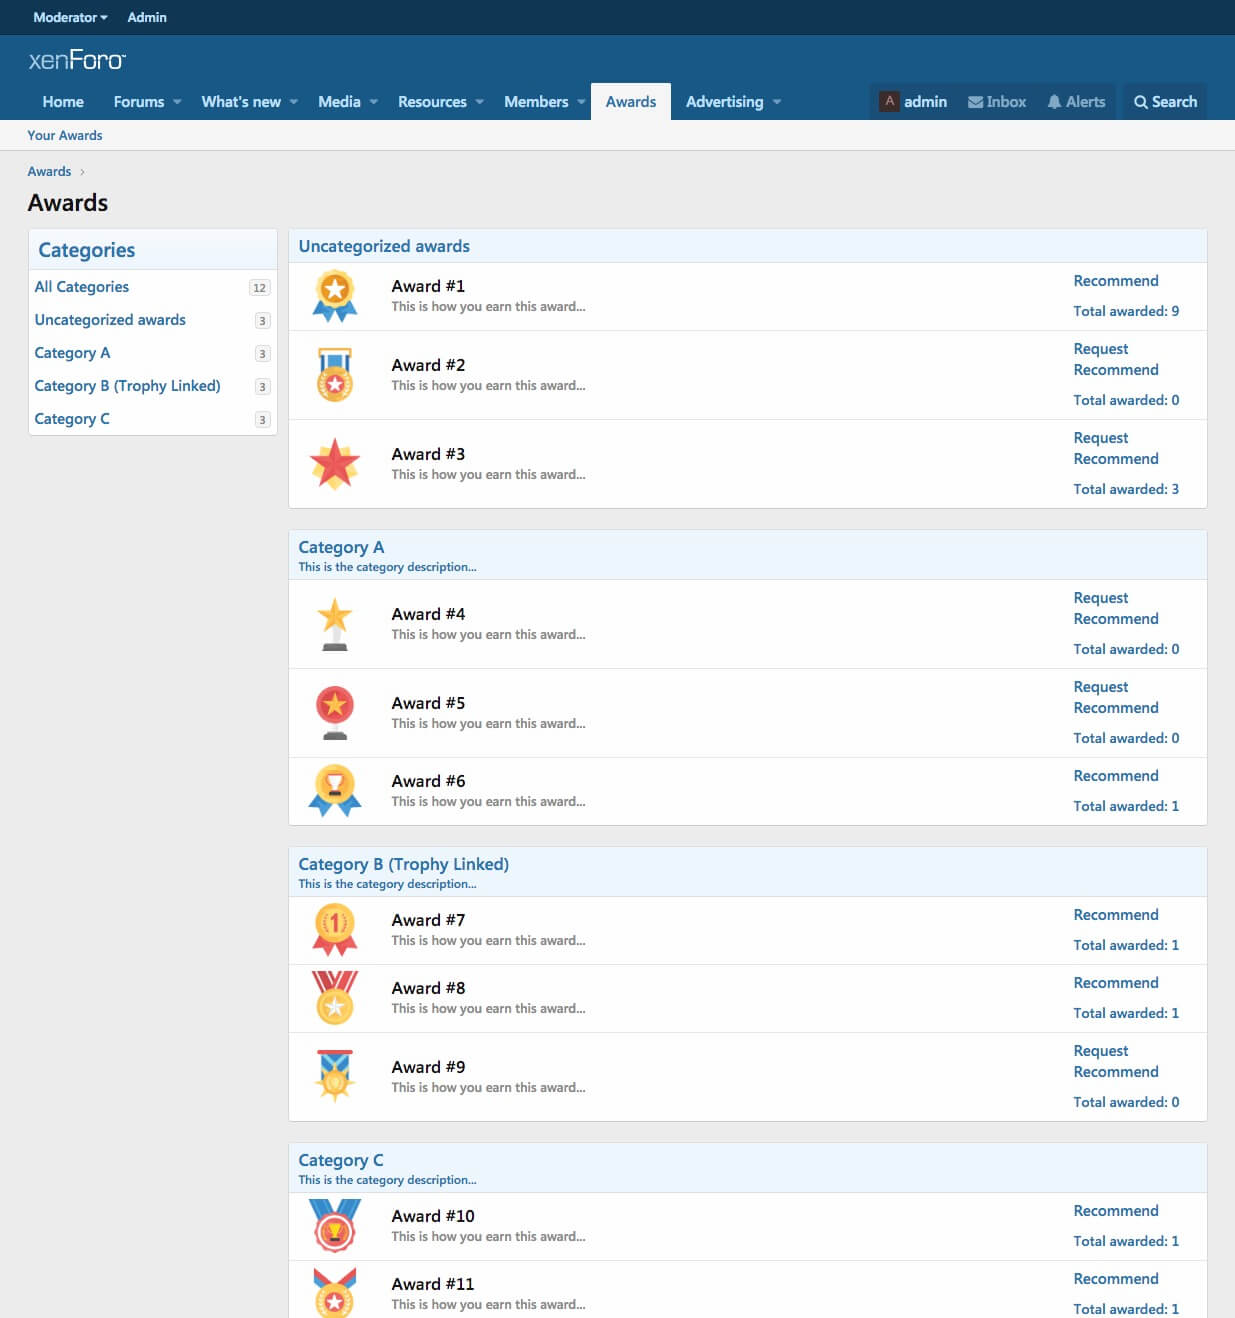The width and height of the screenshot is (1235, 1318).
Task: Expand the Moderator dropdown menu
Action: (x=70, y=17)
